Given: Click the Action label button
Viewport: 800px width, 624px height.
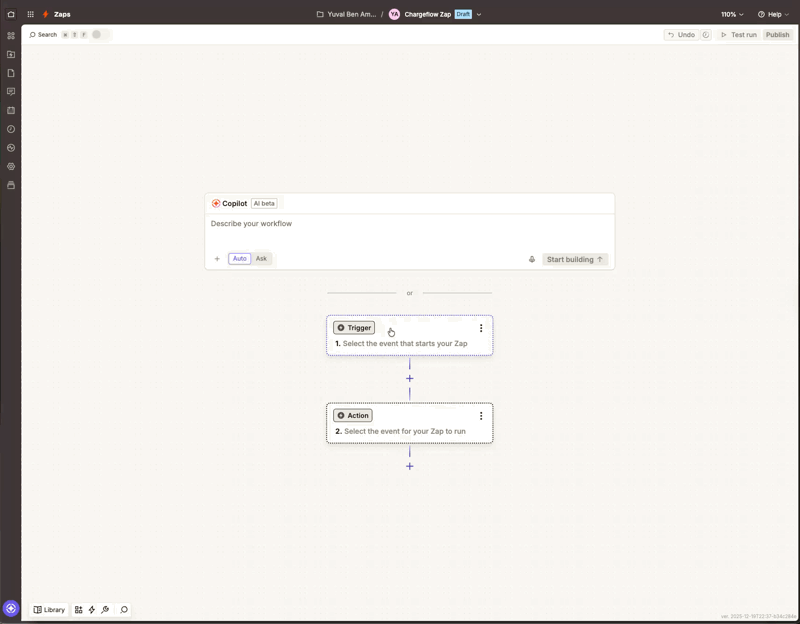Looking at the screenshot, I should (x=353, y=415).
